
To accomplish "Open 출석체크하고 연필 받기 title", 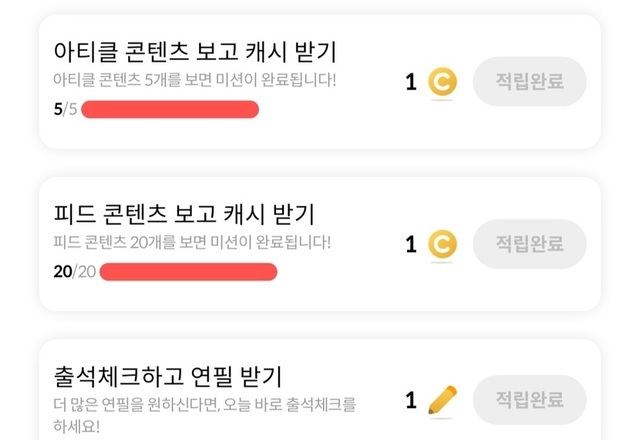I will point(167,377).
